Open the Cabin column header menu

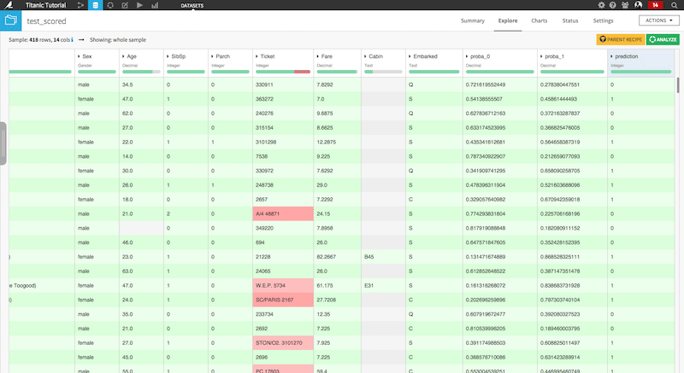[x=373, y=56]
